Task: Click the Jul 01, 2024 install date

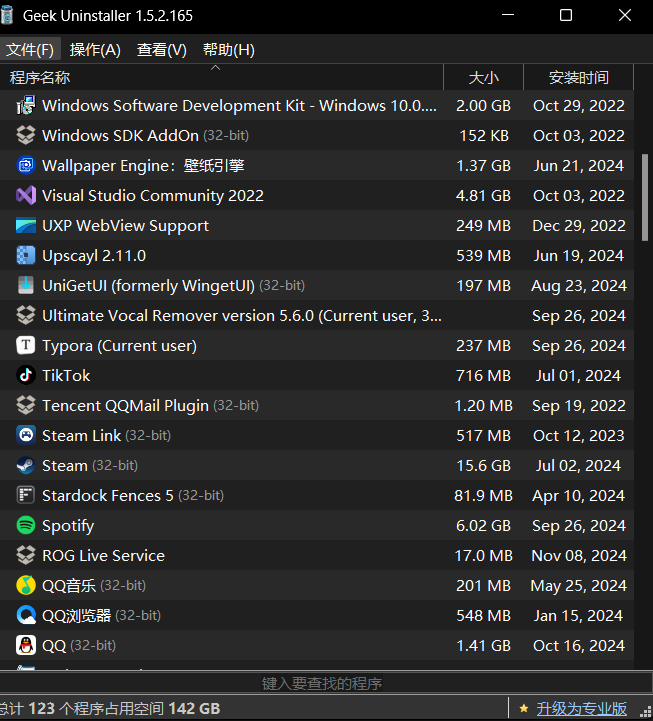Action: [x=578, y=375]
